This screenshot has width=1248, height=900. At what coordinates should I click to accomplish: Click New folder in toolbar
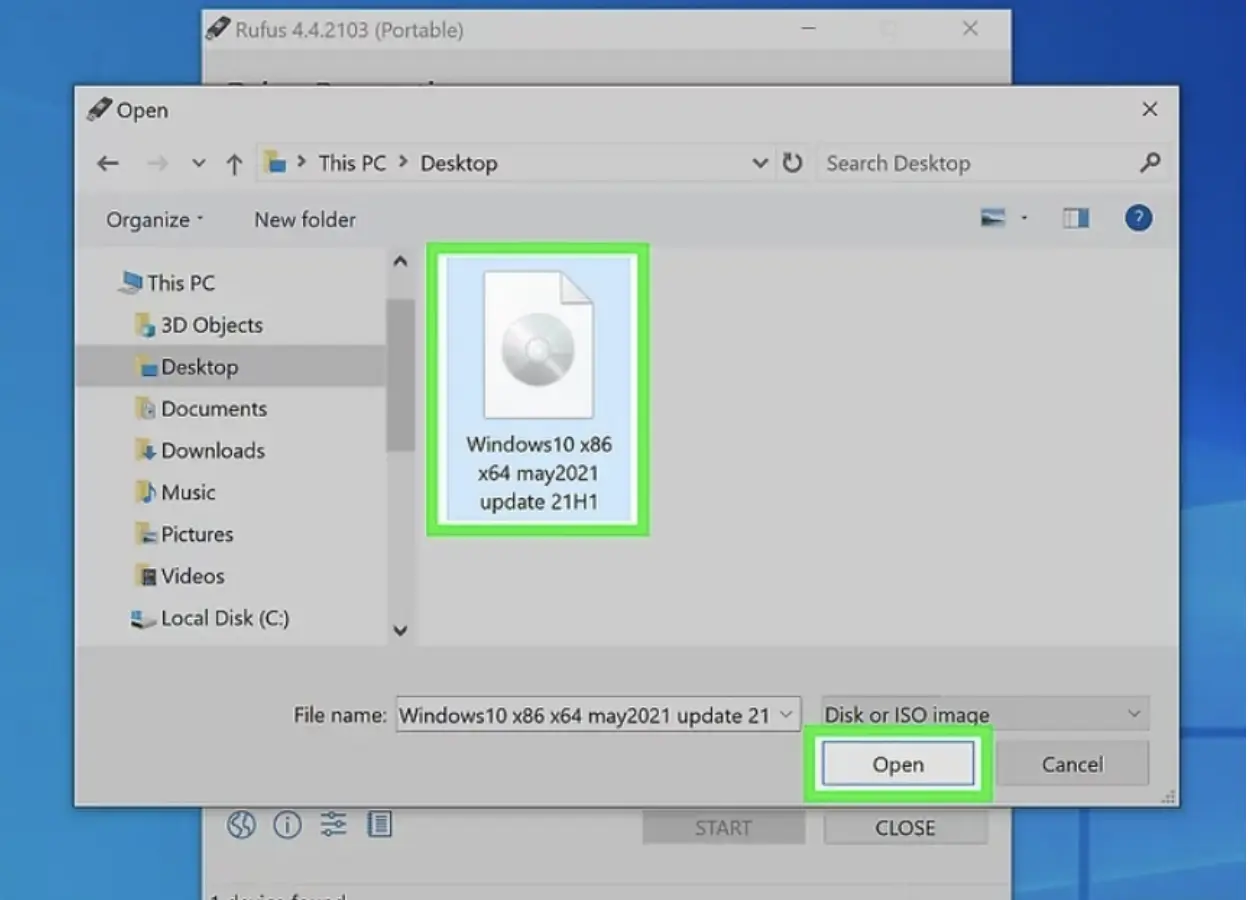pyautogui.click(x=305, y=220)
